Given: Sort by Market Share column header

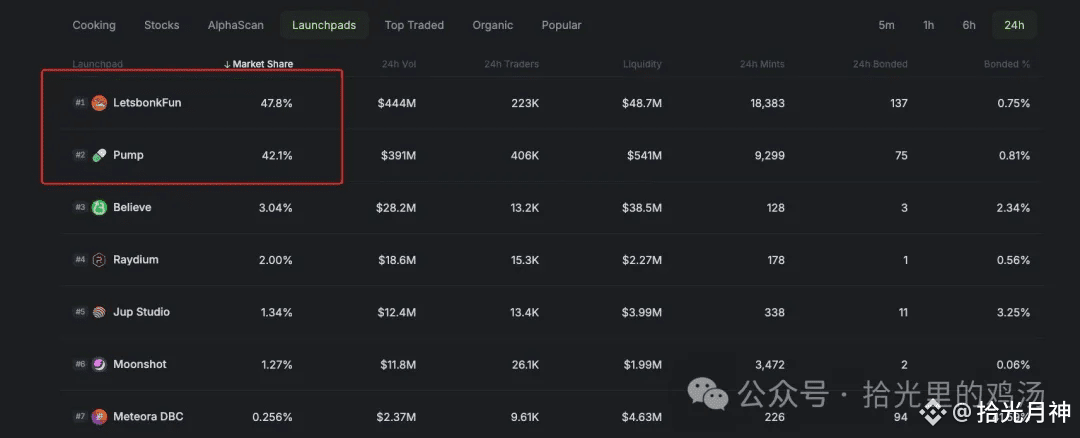Looking at the screenshot, I should click(x=258, y=64).
